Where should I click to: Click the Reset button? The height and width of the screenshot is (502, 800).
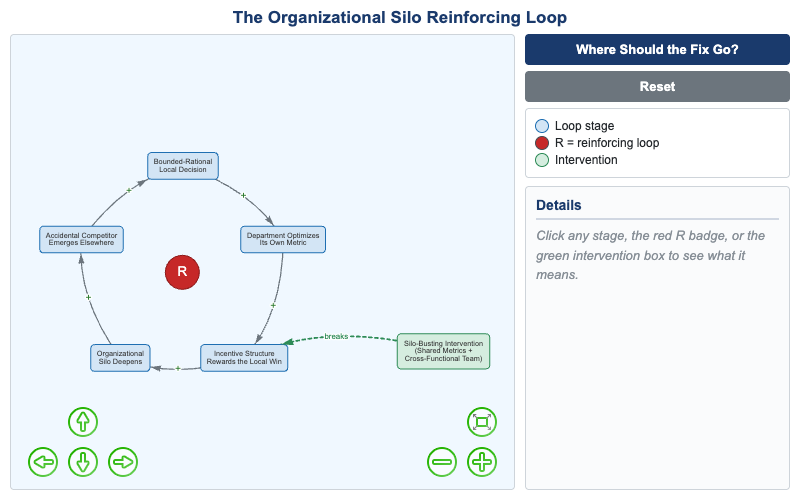tap(657, 86)
